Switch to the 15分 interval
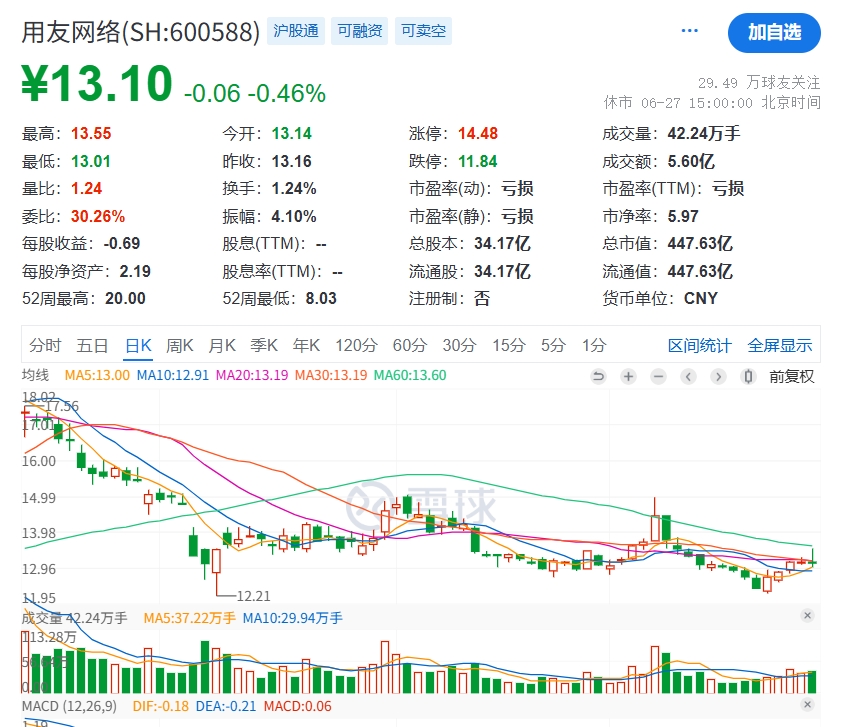 click(509, 345)
